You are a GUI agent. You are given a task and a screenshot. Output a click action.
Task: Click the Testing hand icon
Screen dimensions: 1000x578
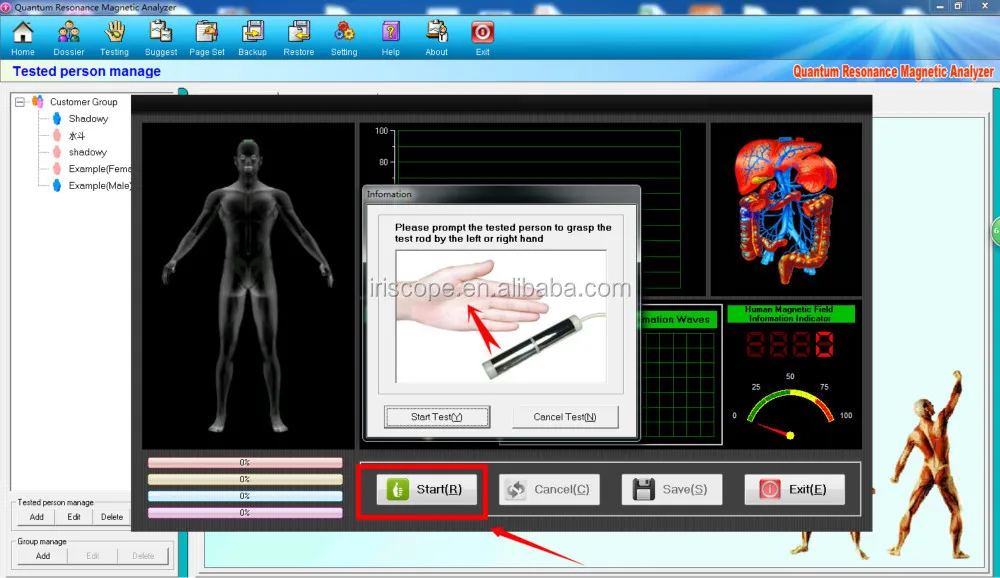115,38
